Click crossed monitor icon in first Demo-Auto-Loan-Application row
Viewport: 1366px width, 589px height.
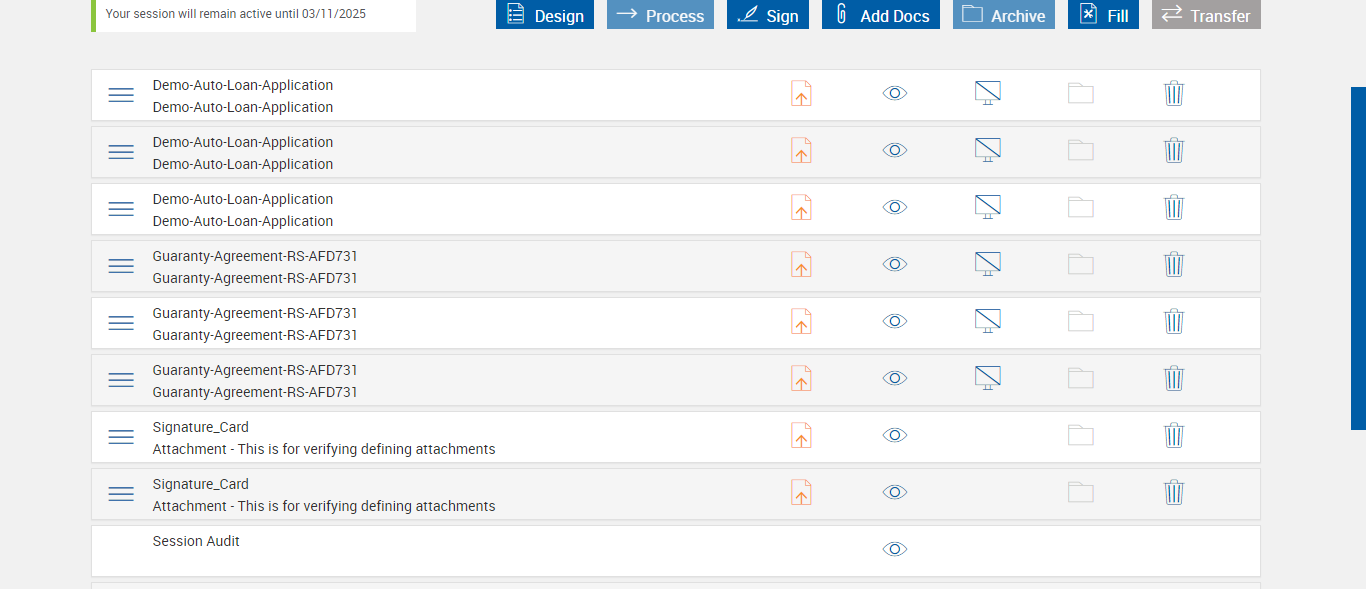[x=988, y=93]
